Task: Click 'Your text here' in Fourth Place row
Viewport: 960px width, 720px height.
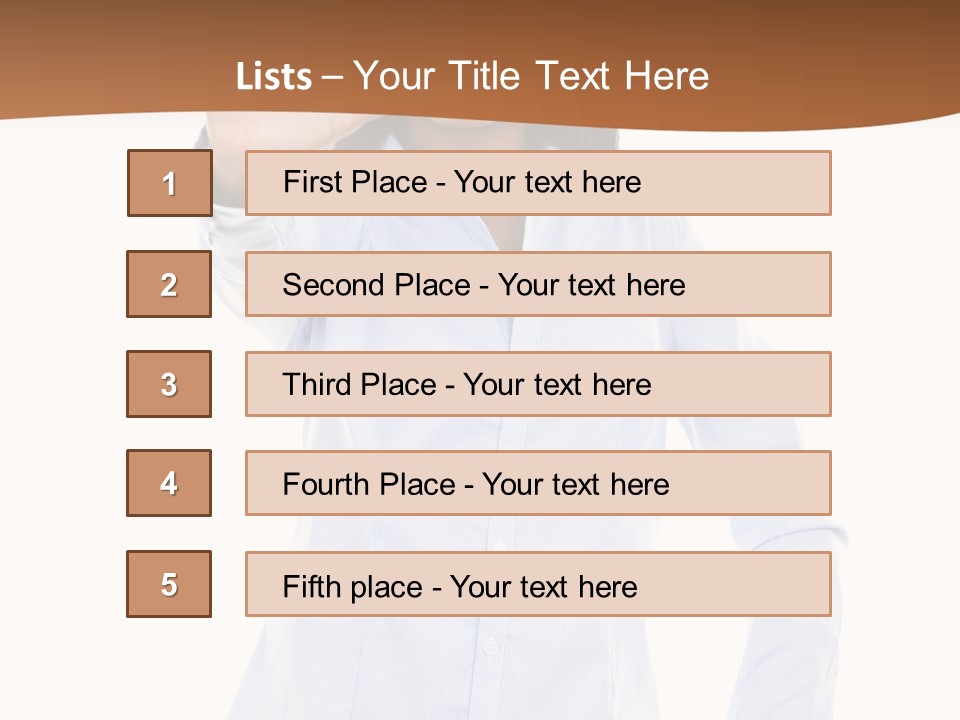Action: pyautogui.click(x=575, y=485)
